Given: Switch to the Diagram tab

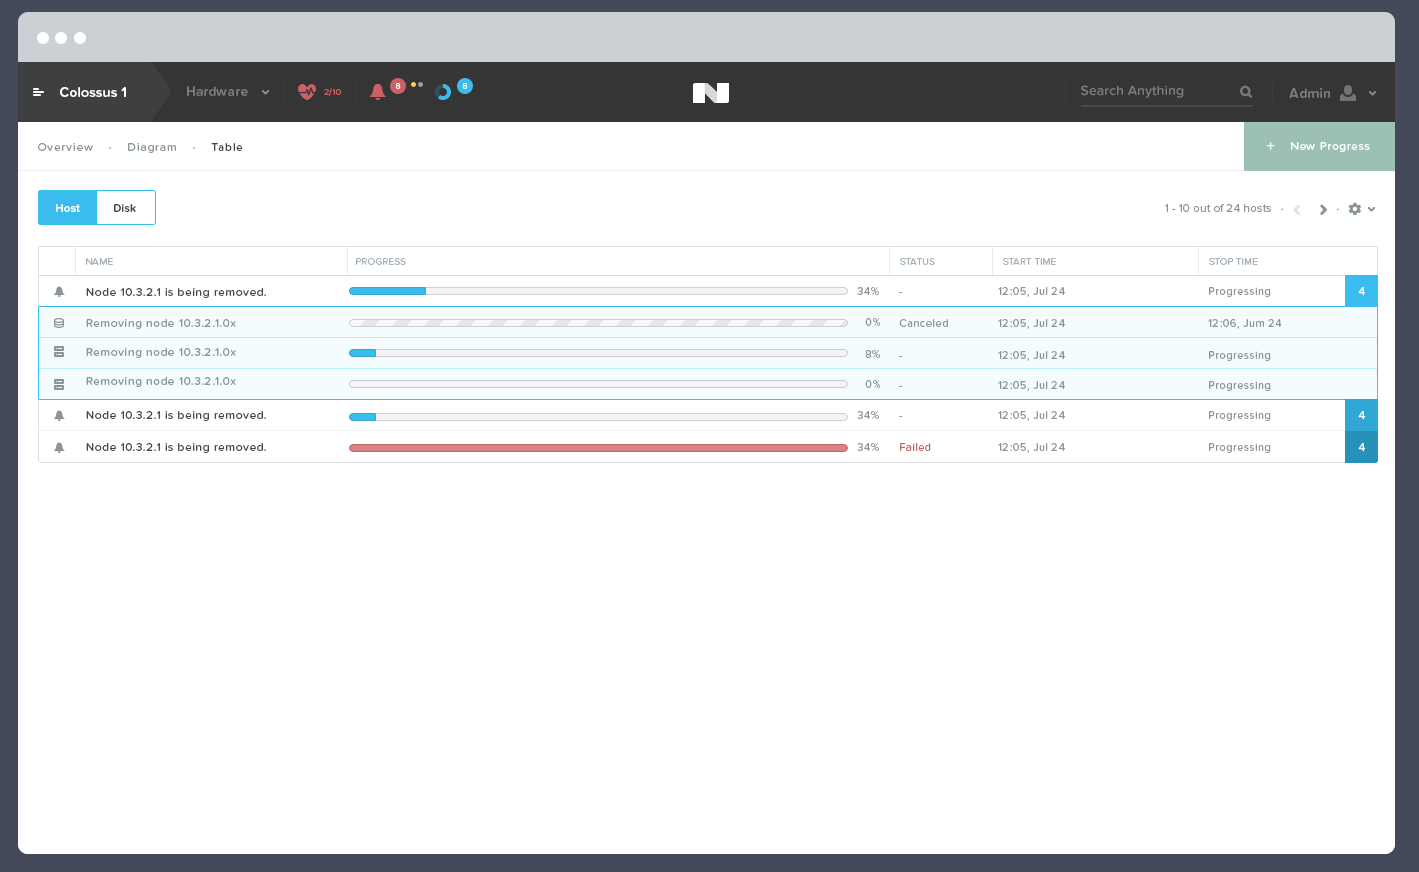Looking at the screenshot, I should click(x=152, y=147).
